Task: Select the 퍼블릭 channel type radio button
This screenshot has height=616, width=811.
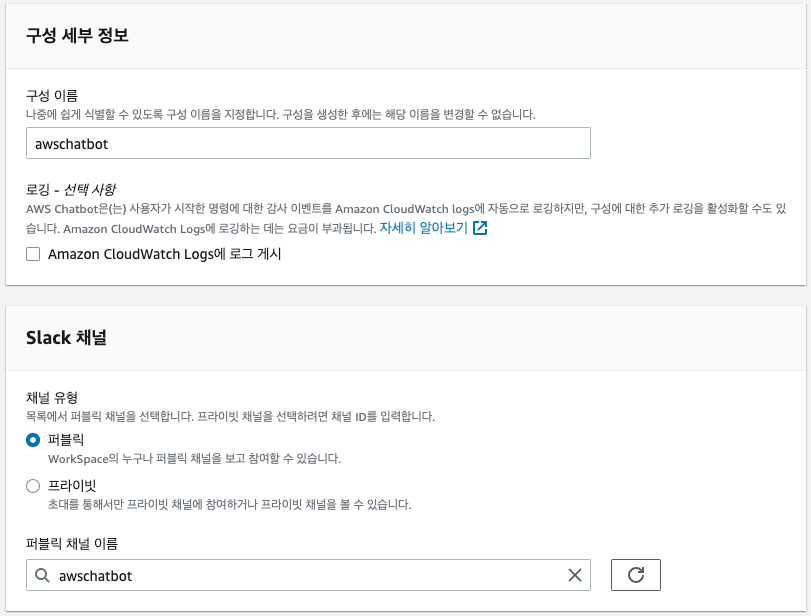Action: [33, 440]
